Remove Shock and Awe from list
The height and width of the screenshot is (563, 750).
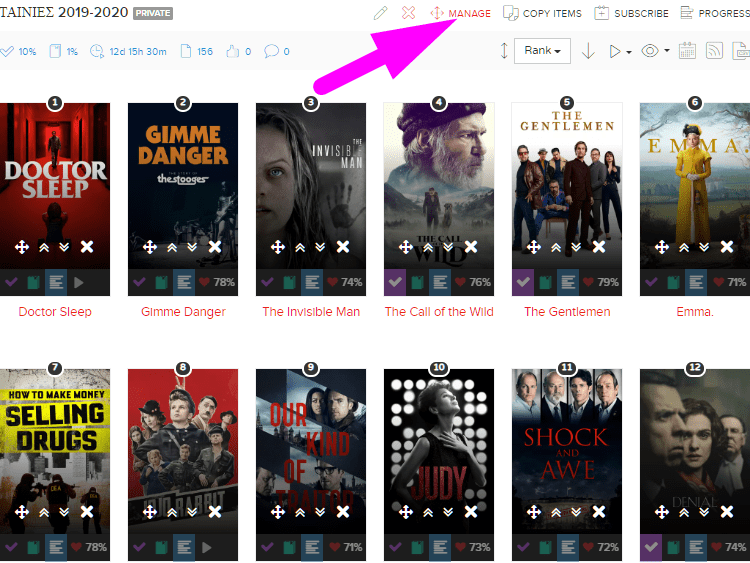pos(599,512)
